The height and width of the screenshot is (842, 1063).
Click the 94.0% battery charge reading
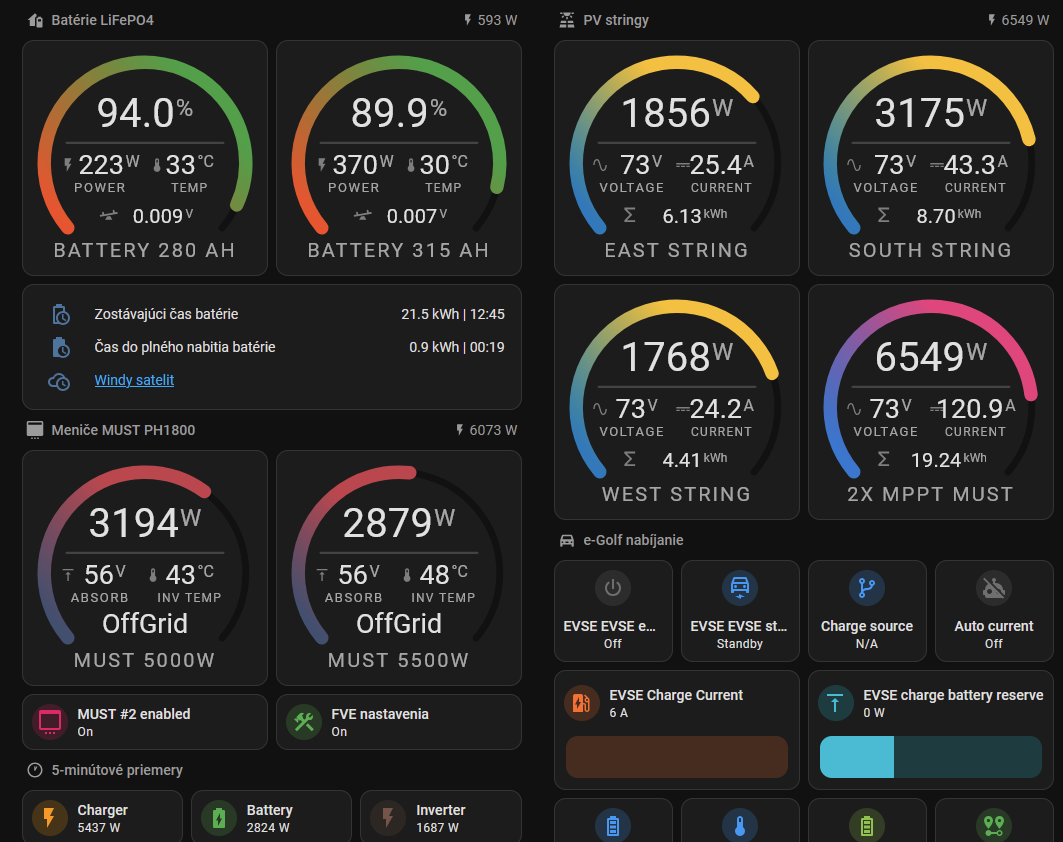pyautogui.click(x=145, y=113)
